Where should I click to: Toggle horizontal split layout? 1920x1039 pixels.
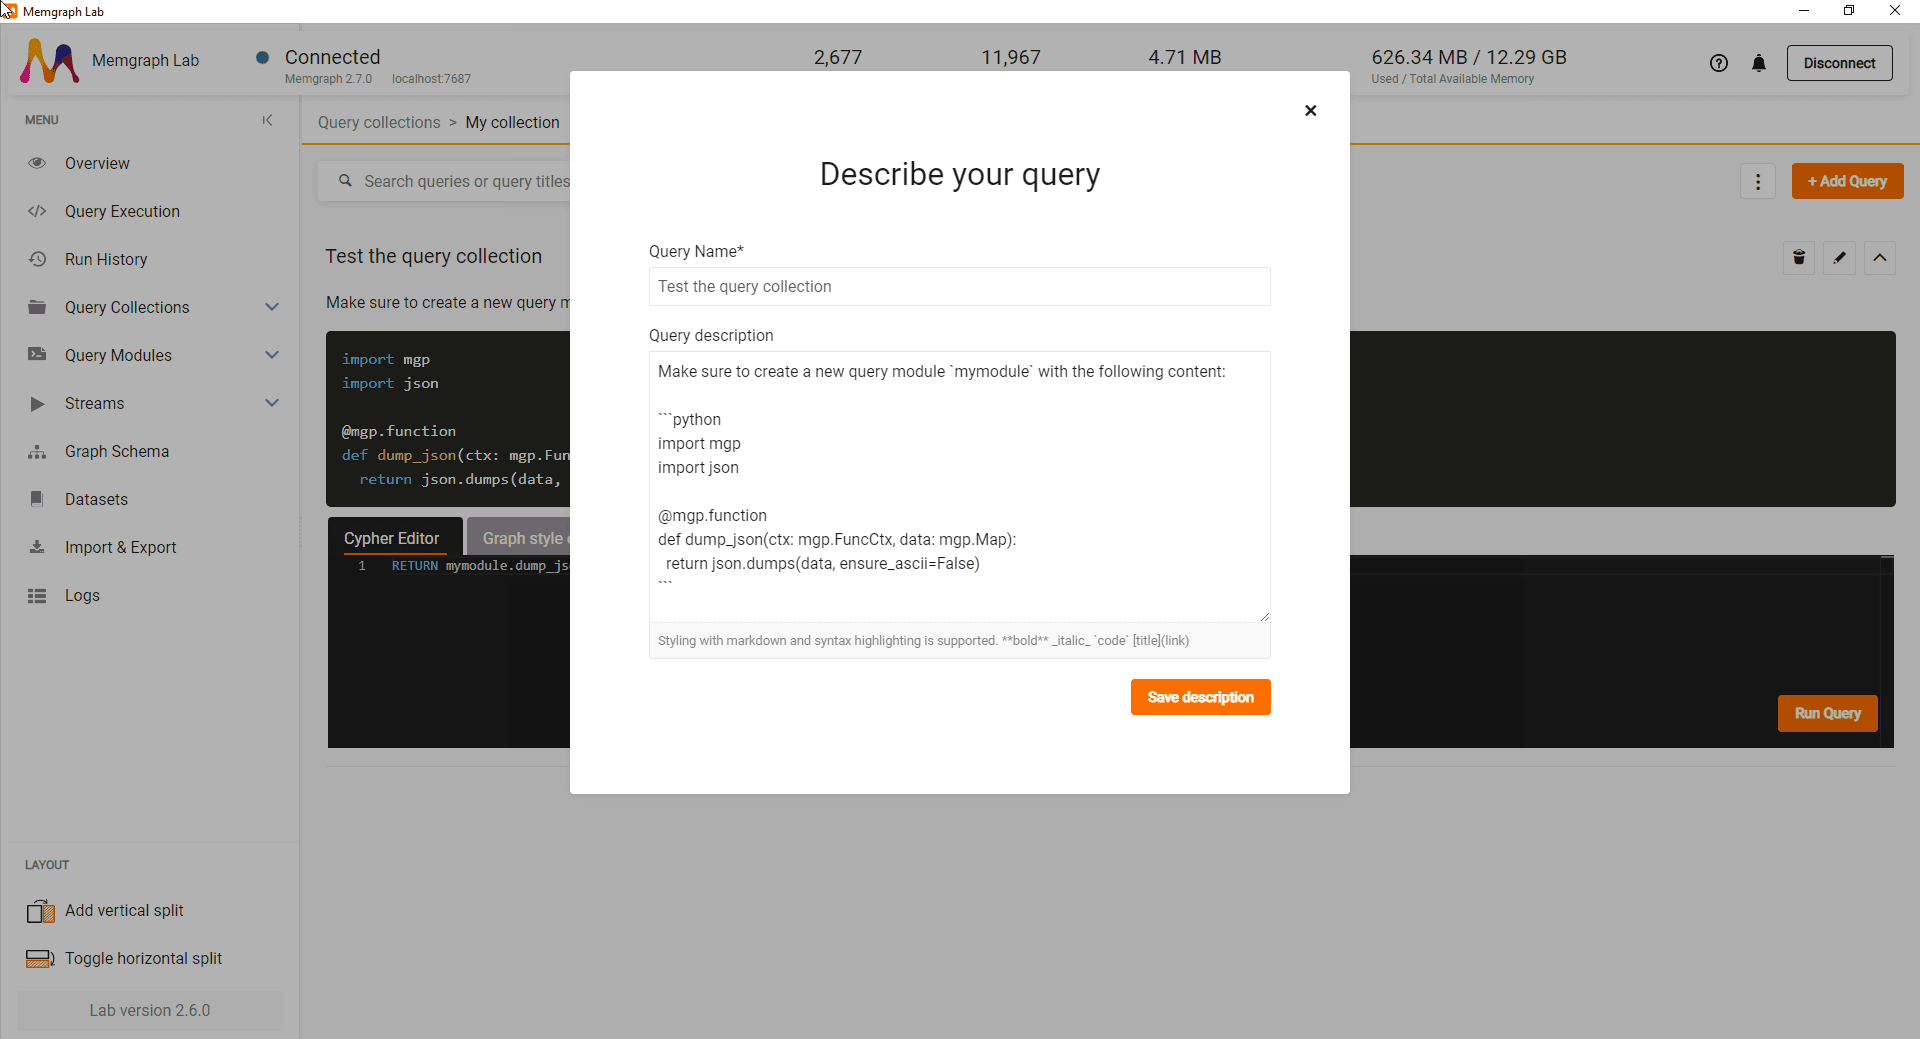coord(143,958)
